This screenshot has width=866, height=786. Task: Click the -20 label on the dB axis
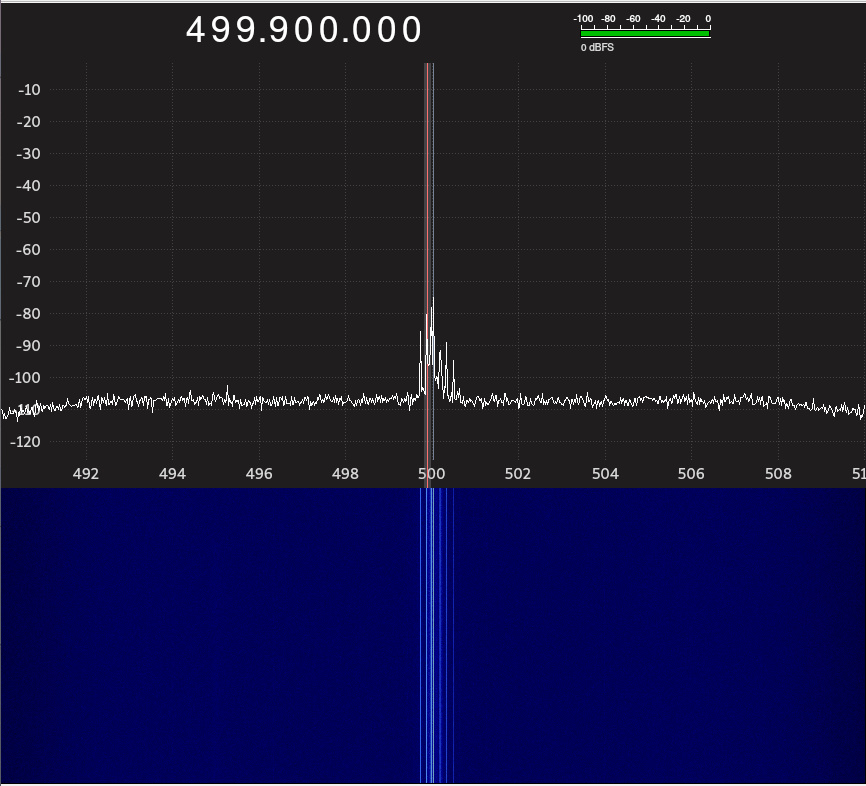[29, 122]
